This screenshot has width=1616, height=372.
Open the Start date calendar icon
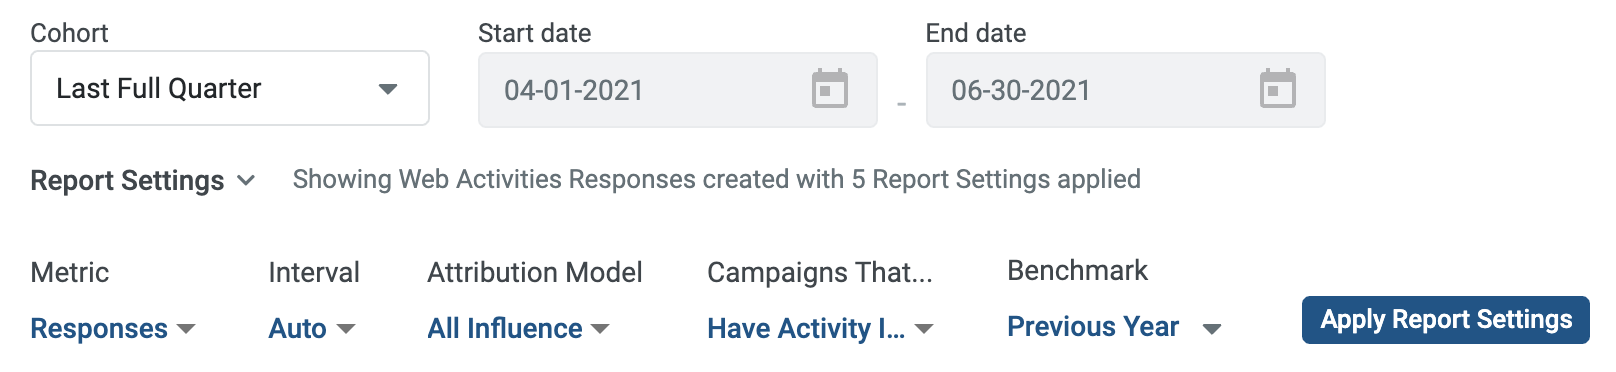(829, 89)
